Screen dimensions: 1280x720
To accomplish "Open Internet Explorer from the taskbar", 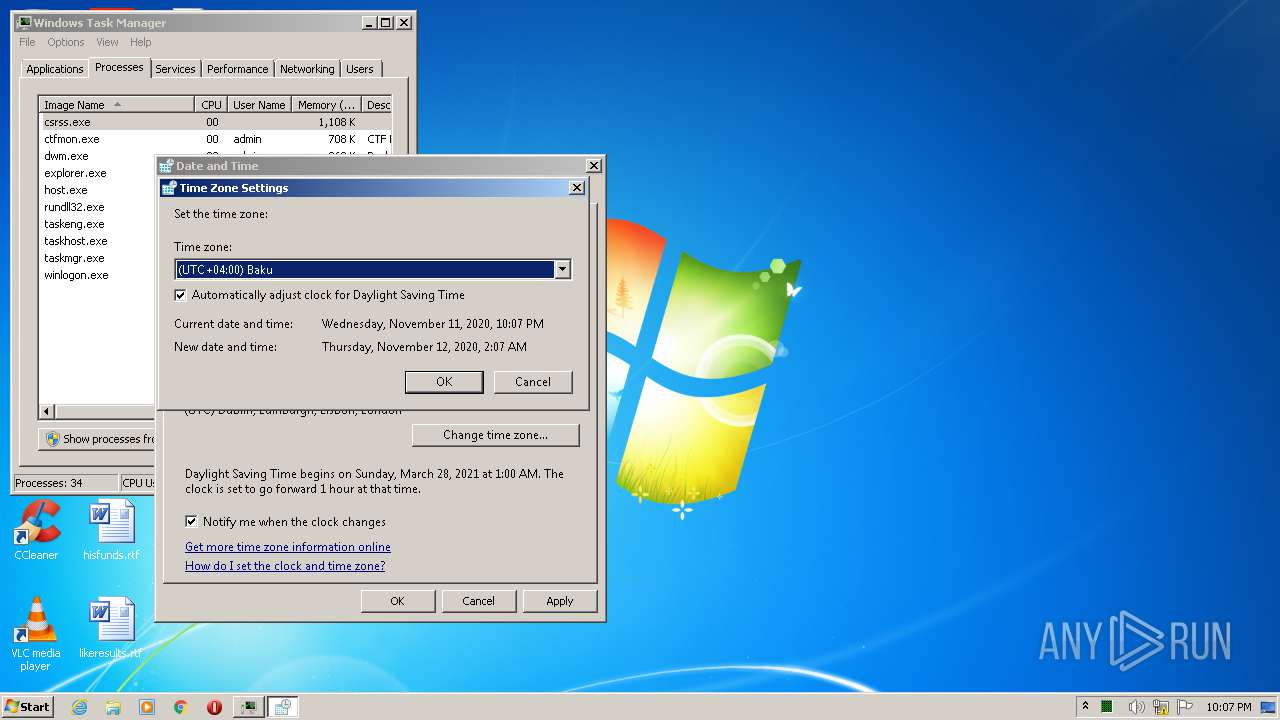I will pos(80,707).
